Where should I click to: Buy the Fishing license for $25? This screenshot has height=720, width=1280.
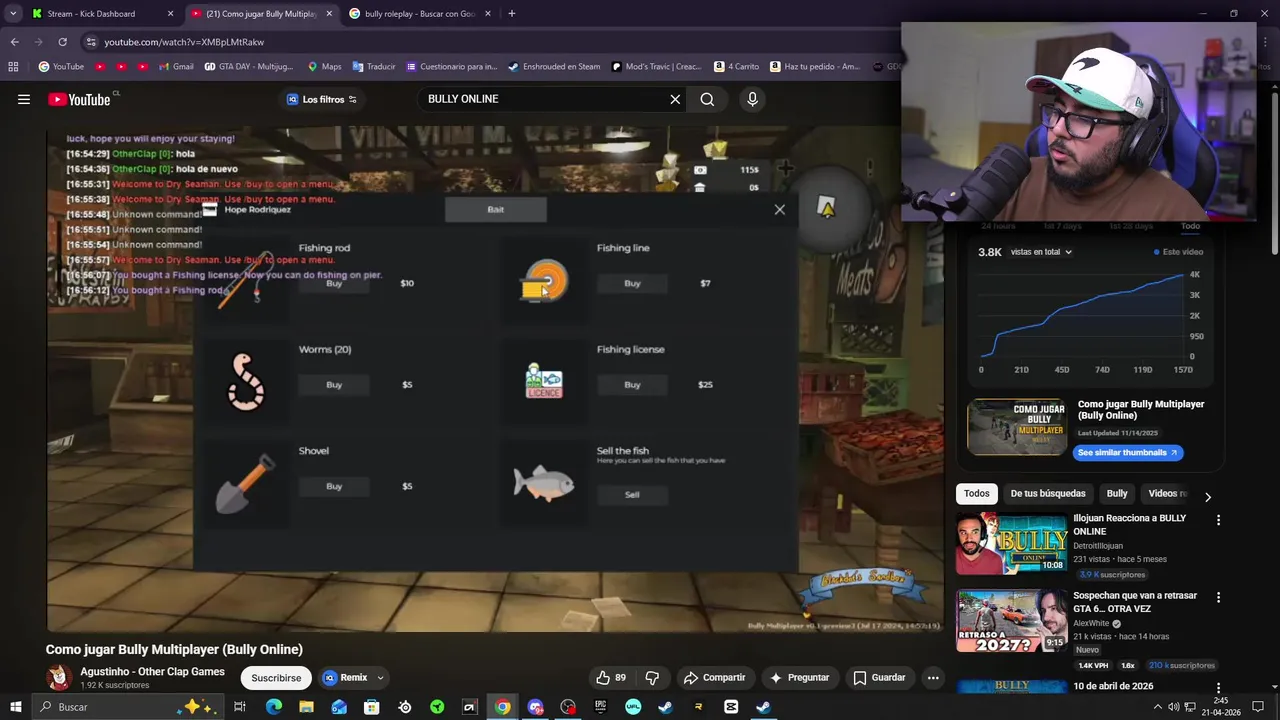[x=632, y=385]
